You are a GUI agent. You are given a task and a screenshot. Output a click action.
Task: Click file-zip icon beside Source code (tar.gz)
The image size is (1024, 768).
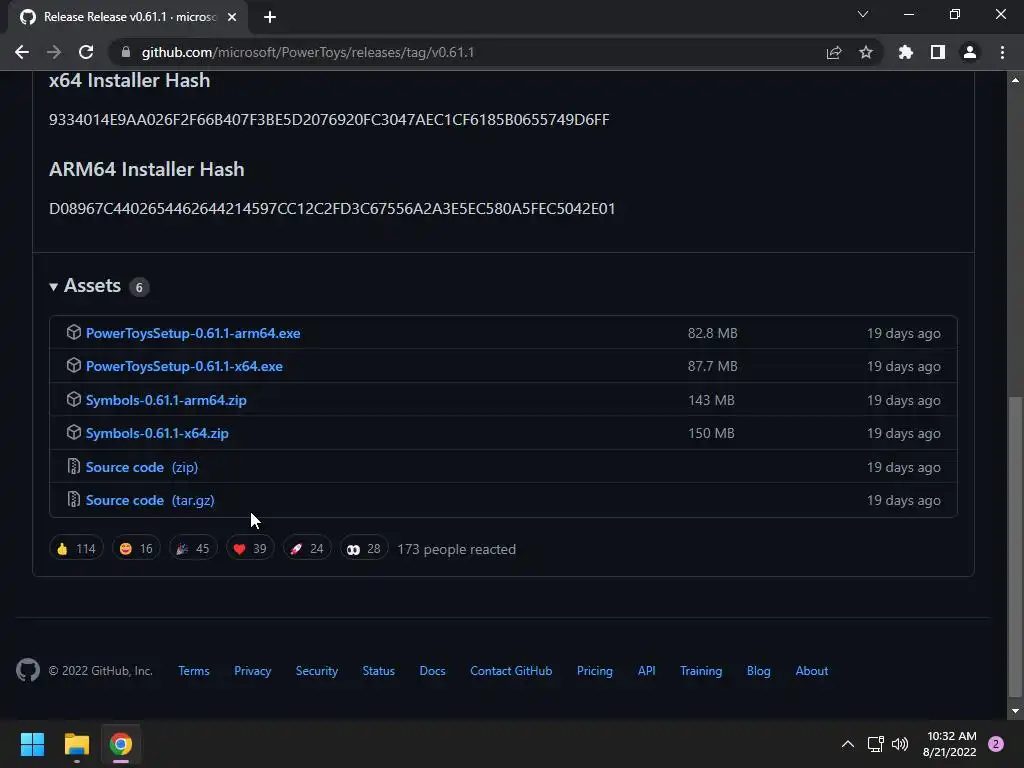[74, 500]
